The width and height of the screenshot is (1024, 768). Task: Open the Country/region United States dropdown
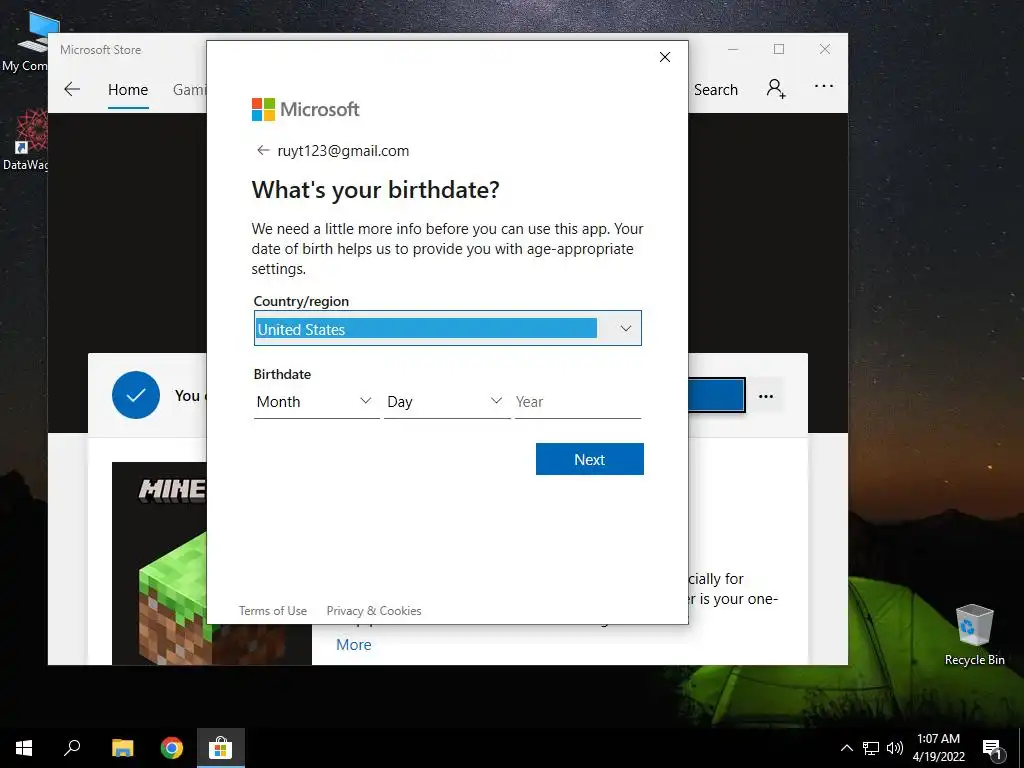click(x=447, y=328)
